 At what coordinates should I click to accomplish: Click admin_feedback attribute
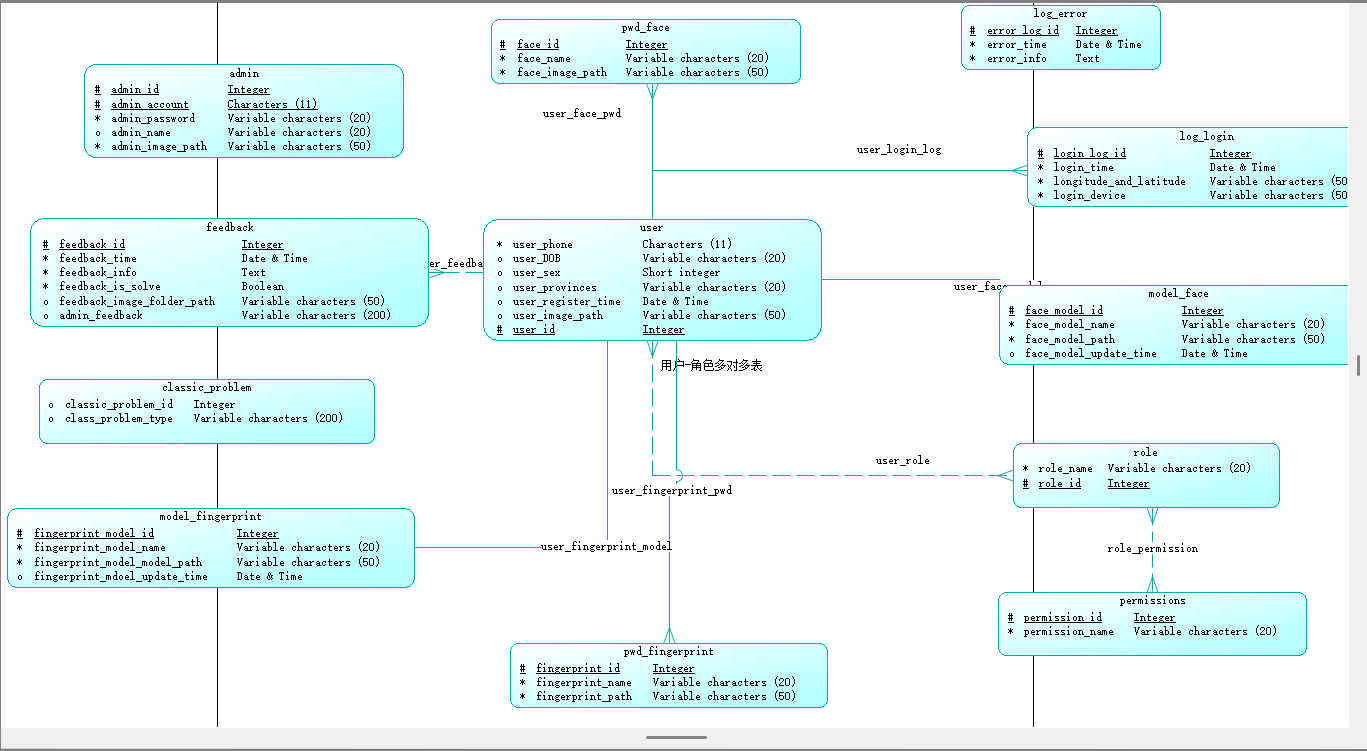click(101, 315)
